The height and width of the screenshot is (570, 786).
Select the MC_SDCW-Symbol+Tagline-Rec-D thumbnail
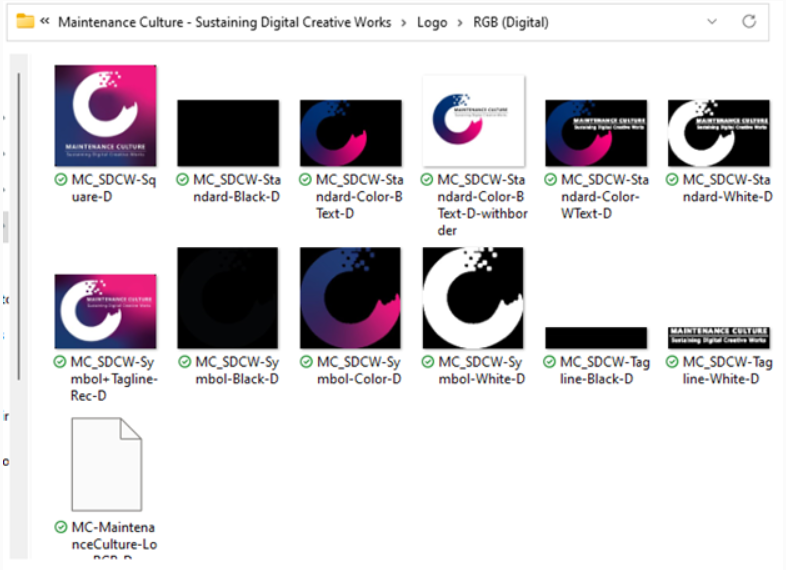[105, 311]
